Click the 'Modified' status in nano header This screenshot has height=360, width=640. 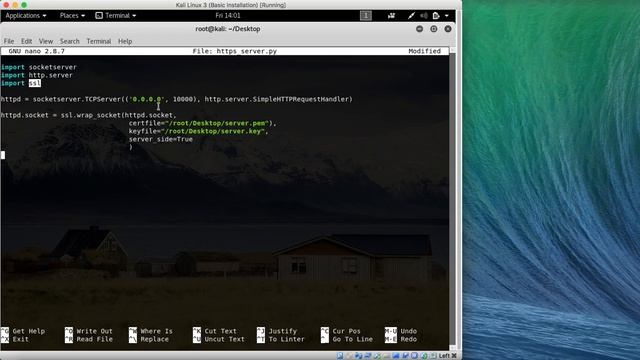click(x=424, y=51)
